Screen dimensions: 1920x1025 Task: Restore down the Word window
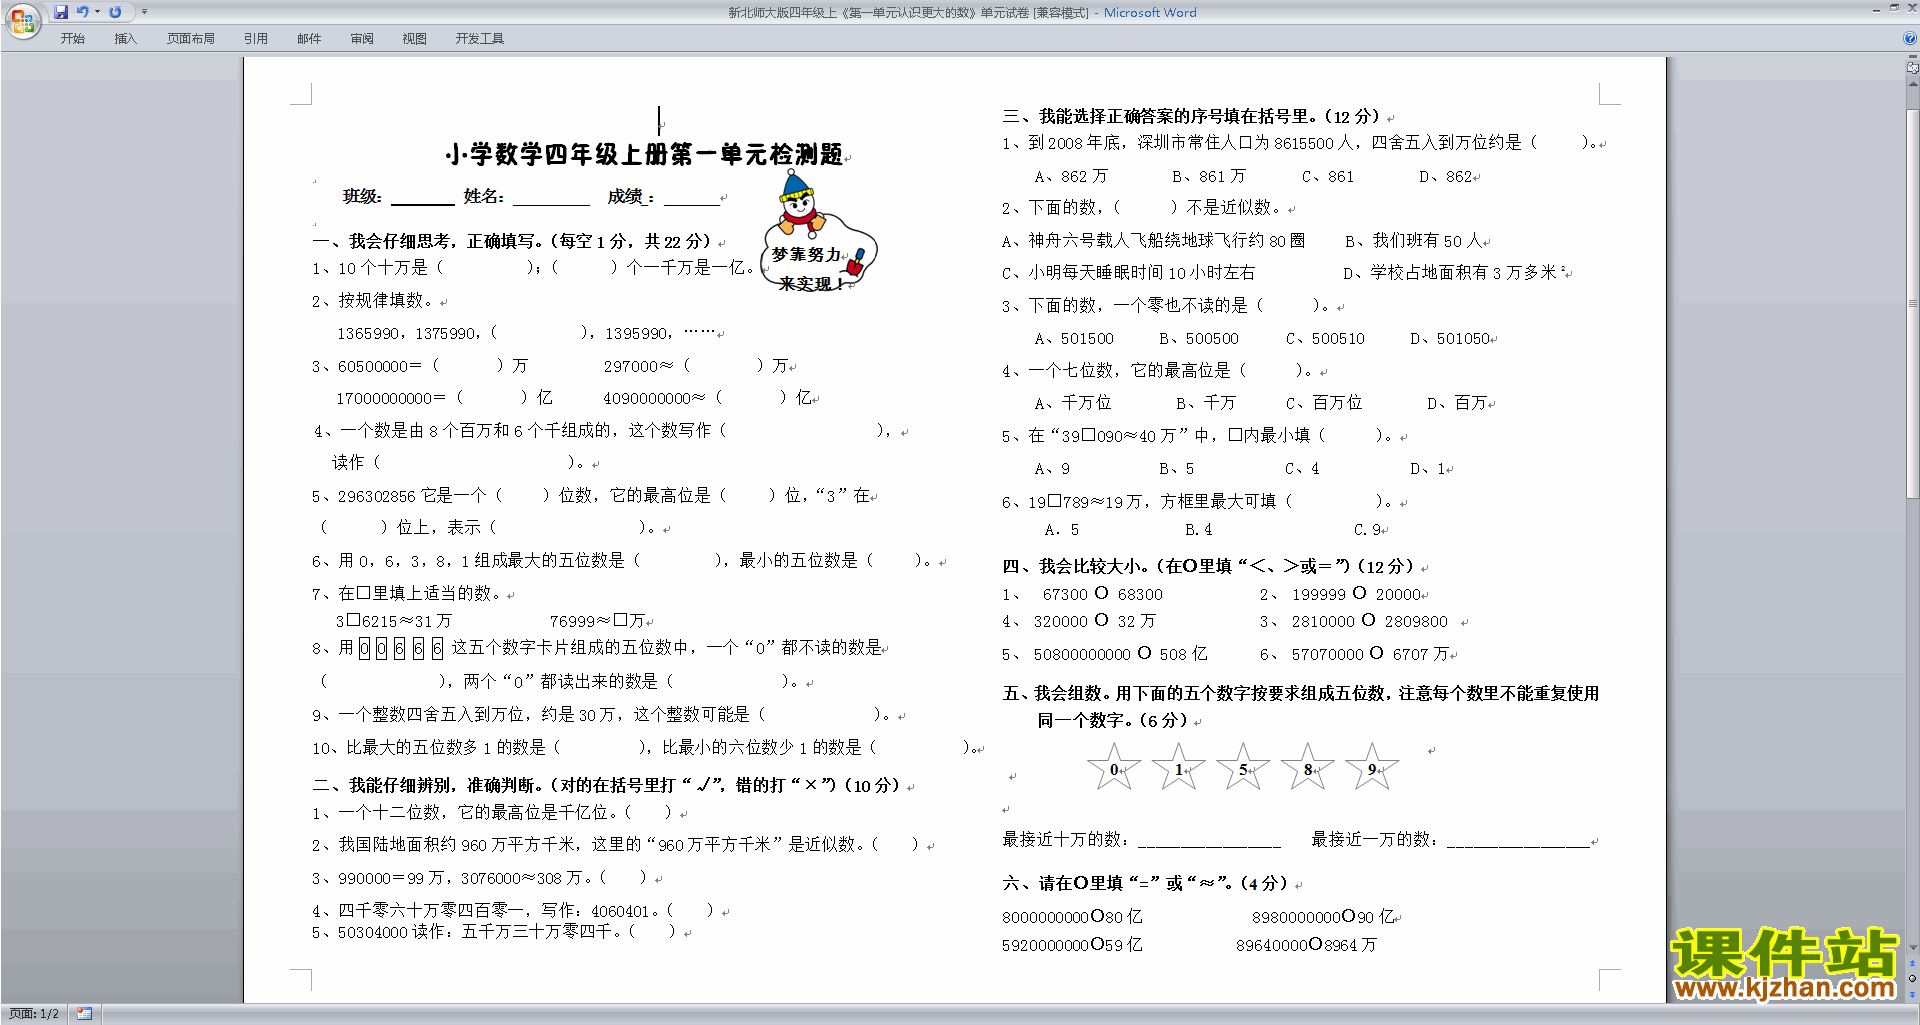point(1894,8)
